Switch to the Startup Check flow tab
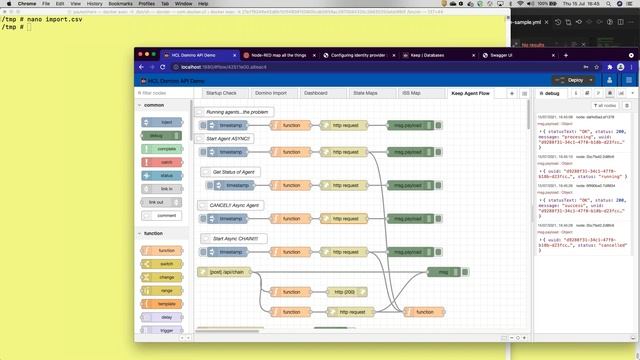The width and height of the screenshot is (640, 360). tap(225, 93)
